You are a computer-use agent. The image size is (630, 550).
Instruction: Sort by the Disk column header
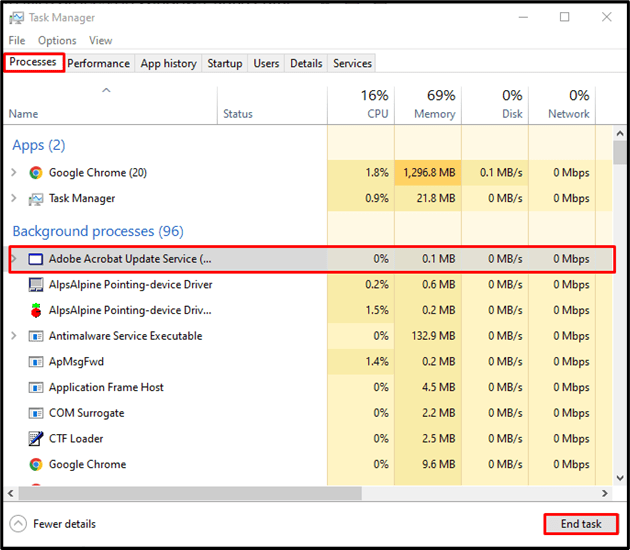(x=495, y=106)
